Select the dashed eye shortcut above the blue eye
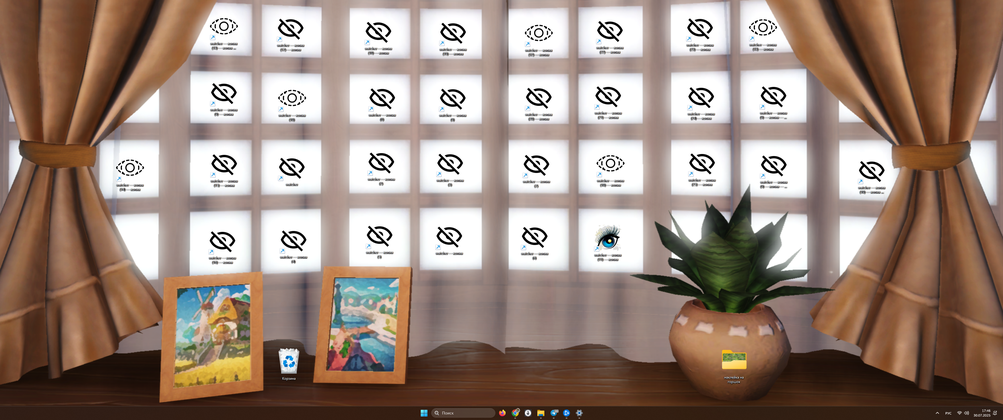 coord(610,169)
